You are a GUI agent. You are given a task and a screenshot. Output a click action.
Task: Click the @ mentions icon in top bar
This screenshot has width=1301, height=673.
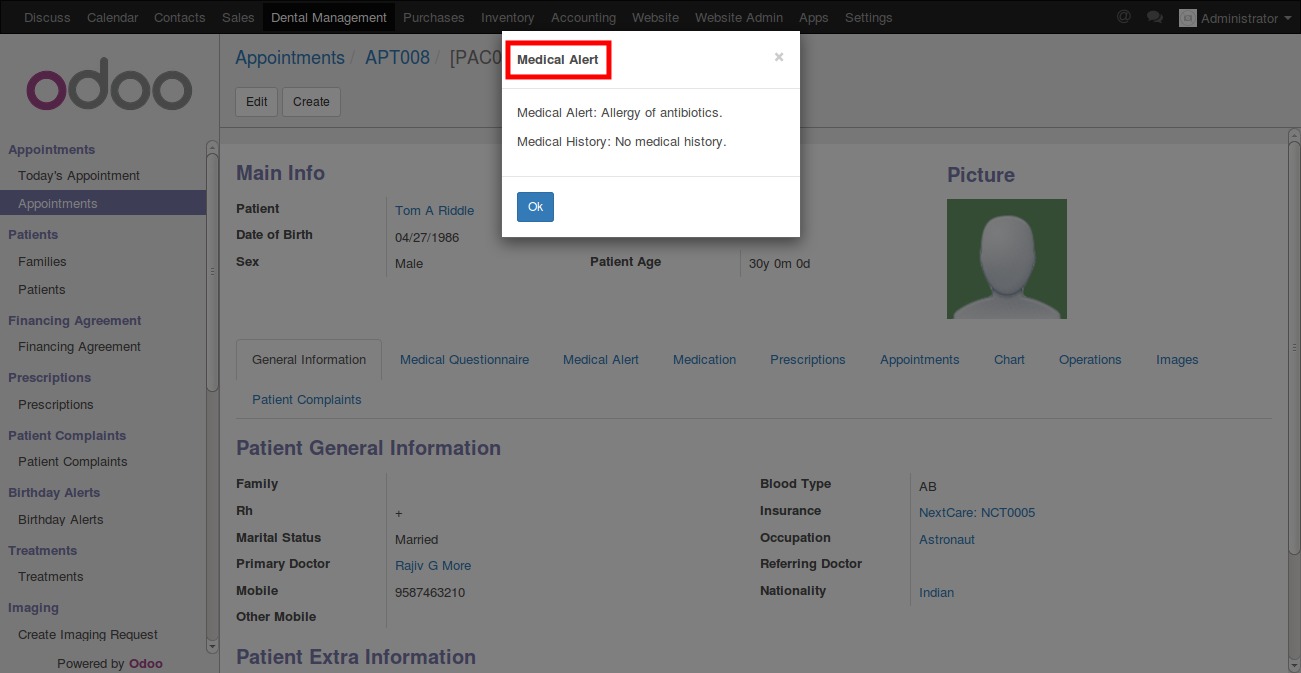point(1123,17)
